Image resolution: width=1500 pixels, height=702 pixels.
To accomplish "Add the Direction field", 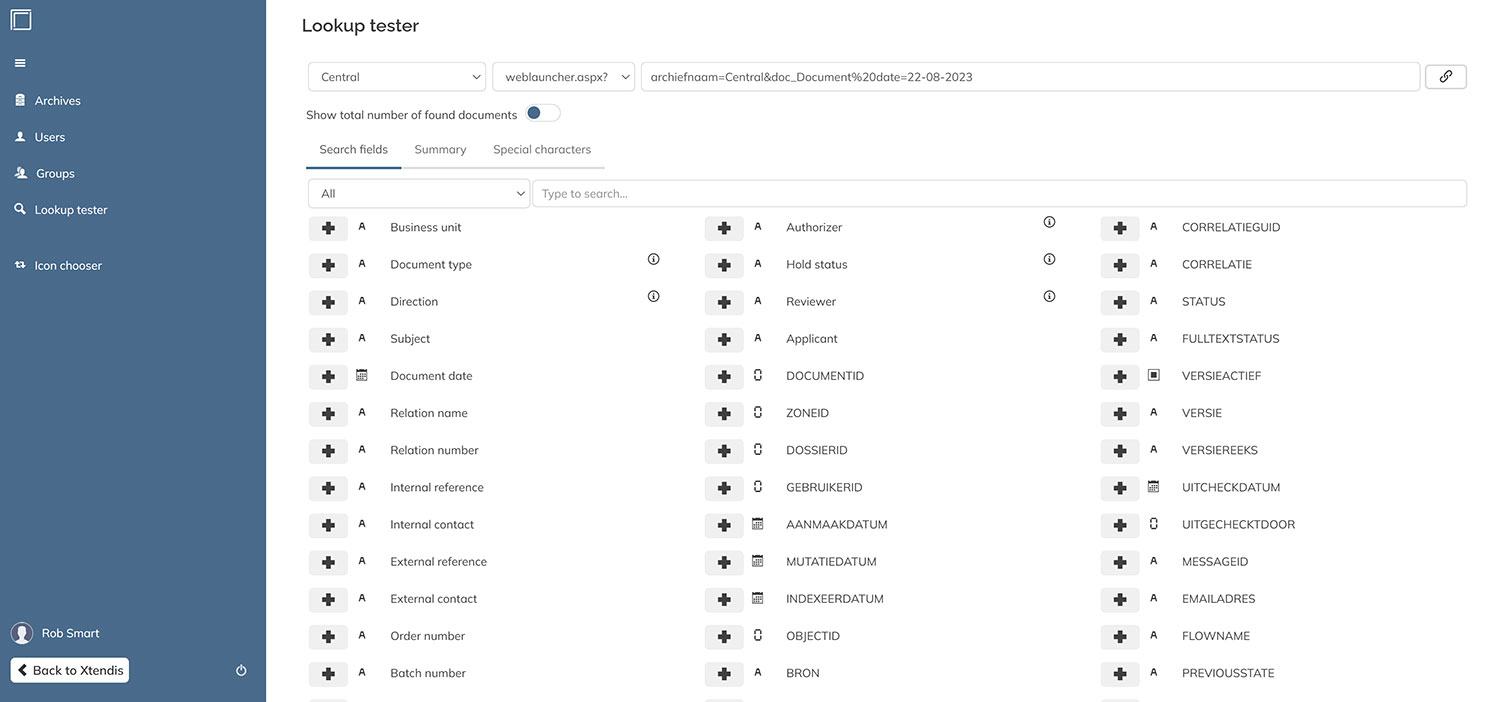I will (x=328, y=302).
